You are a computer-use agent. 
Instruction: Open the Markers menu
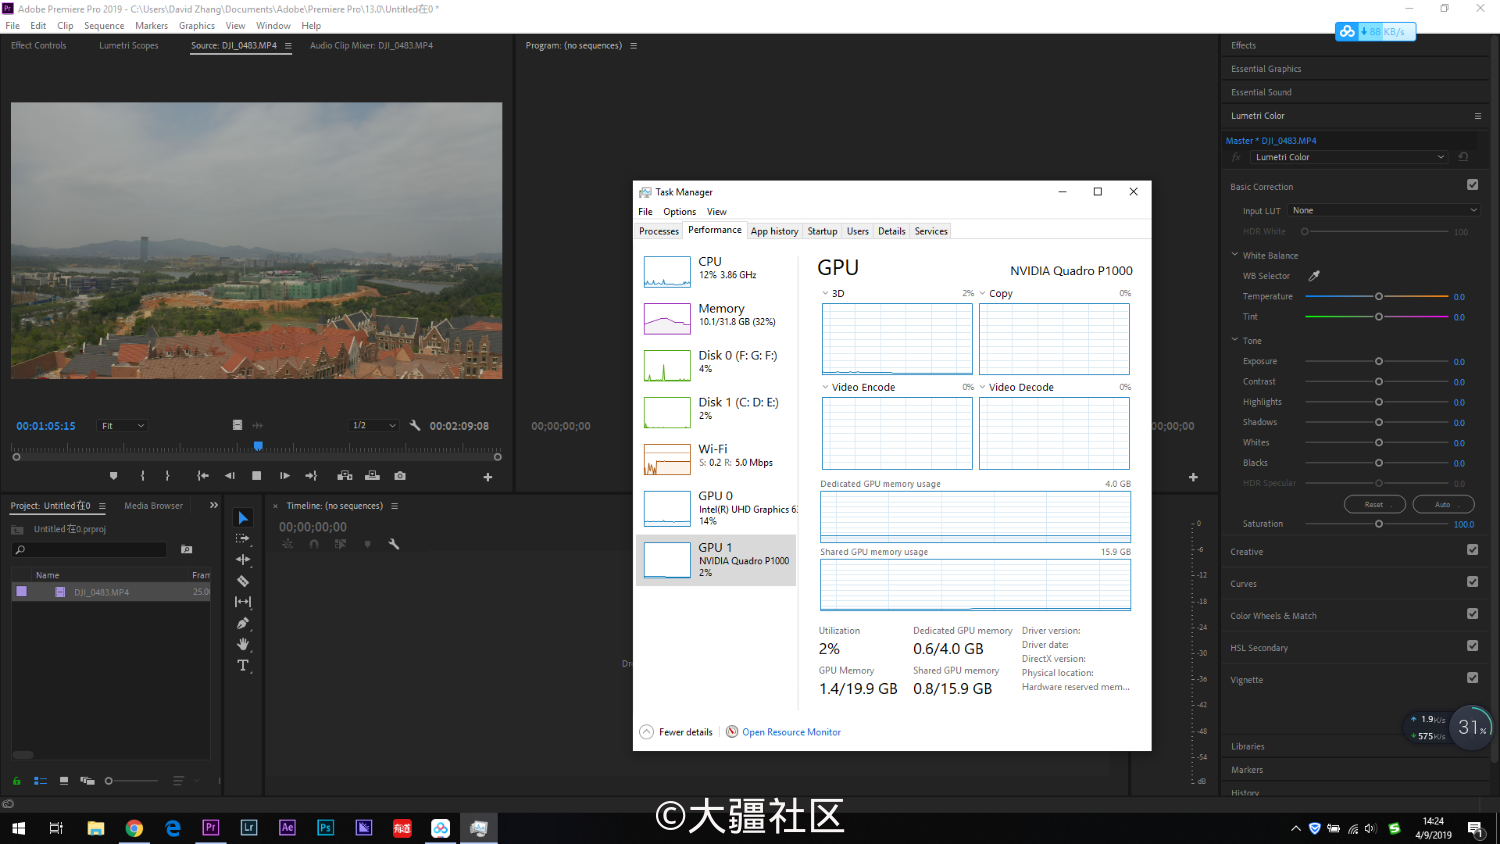click(x=152, y=26)
